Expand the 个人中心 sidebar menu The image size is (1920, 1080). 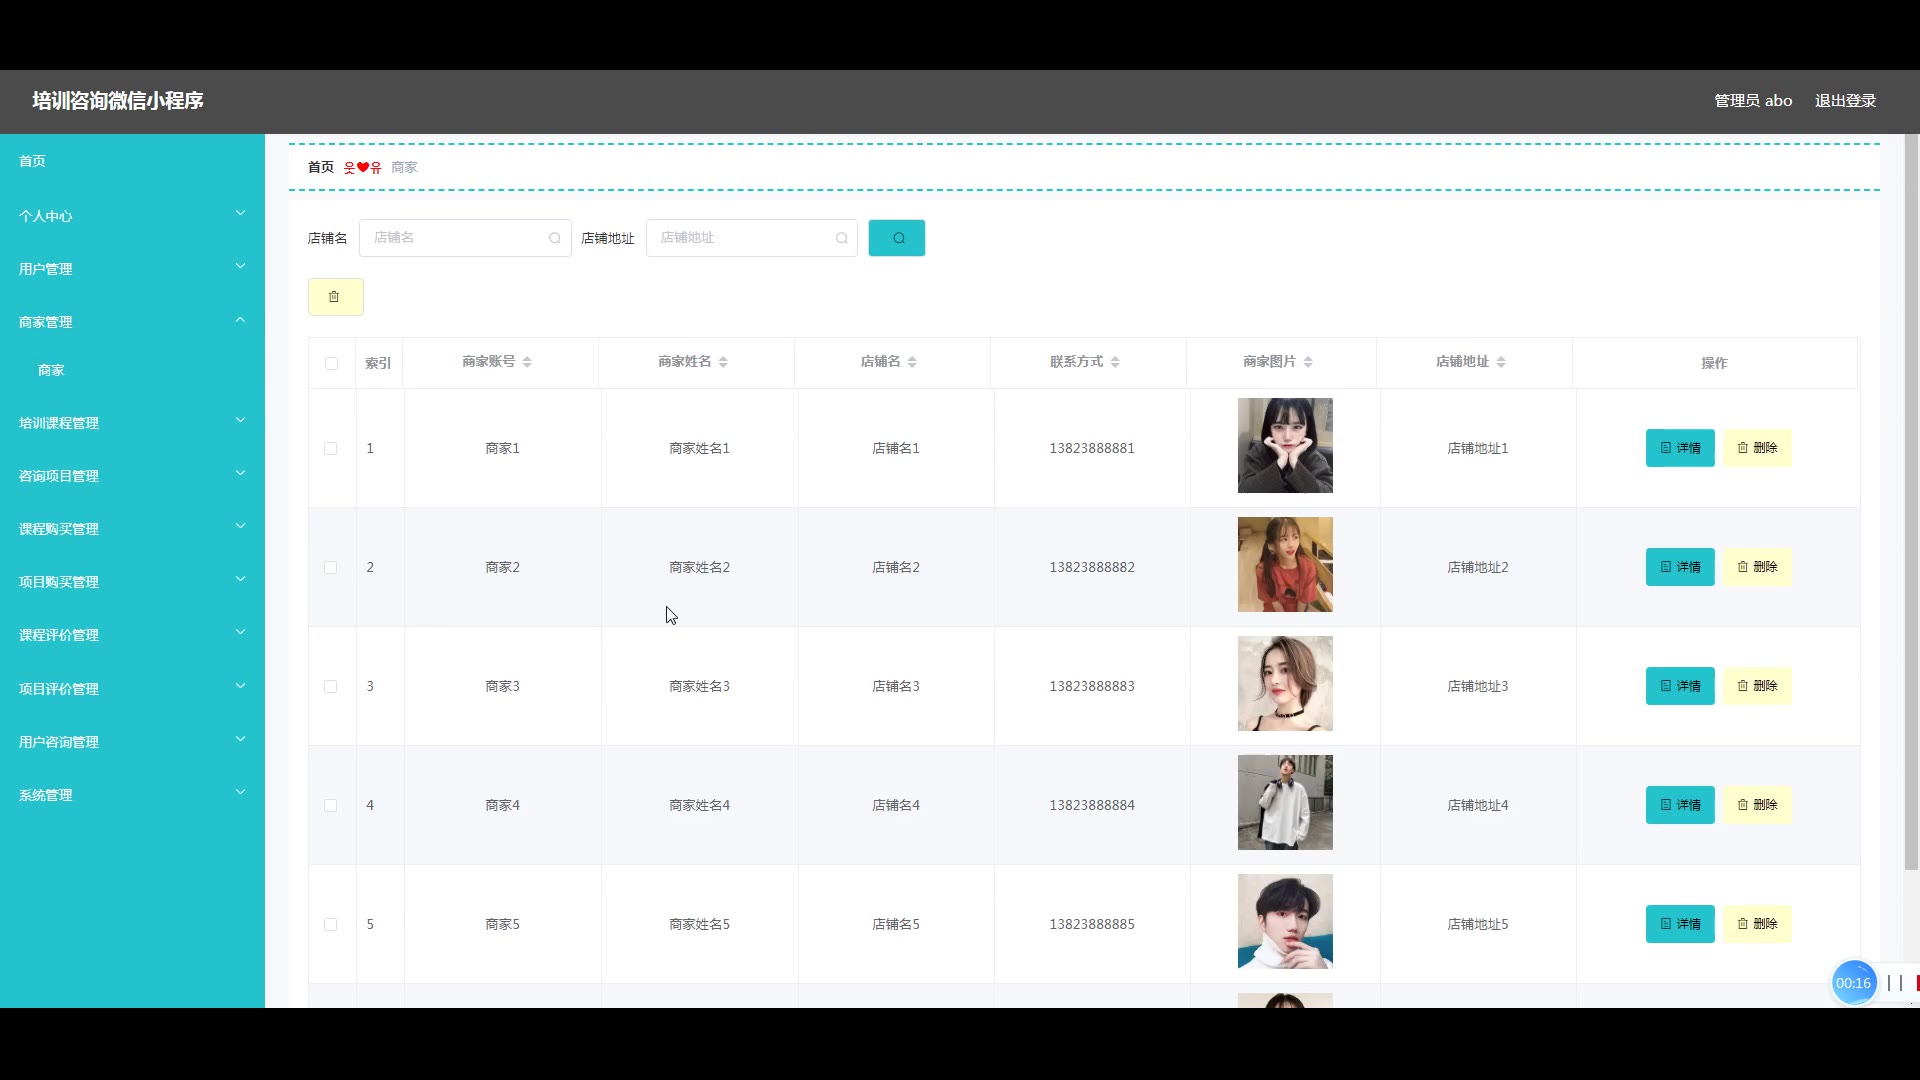pyautogui.click(x=132, y=215)
